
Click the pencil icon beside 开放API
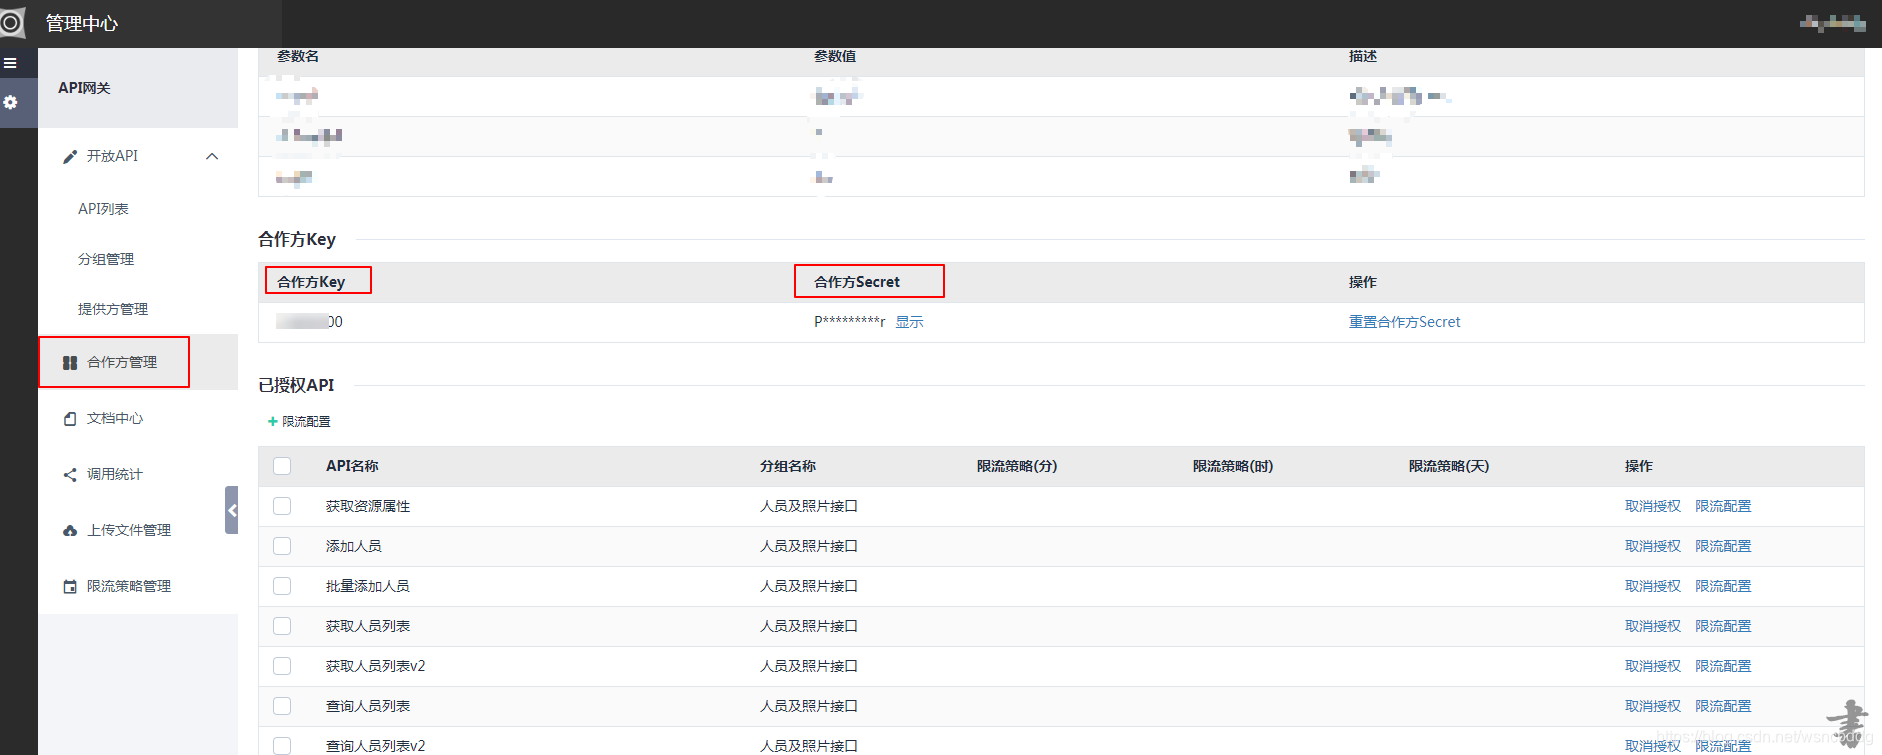(x=70, y=157)
